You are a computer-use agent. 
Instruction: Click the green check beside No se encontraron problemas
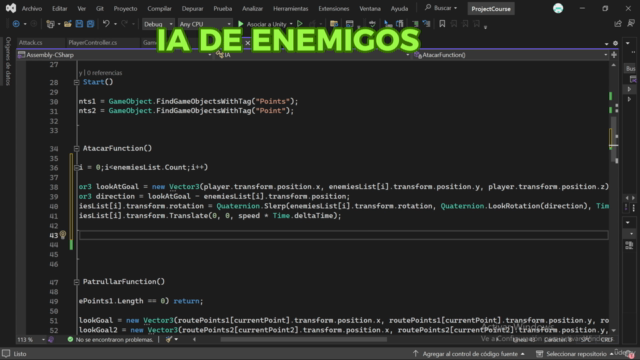[70, 340]
